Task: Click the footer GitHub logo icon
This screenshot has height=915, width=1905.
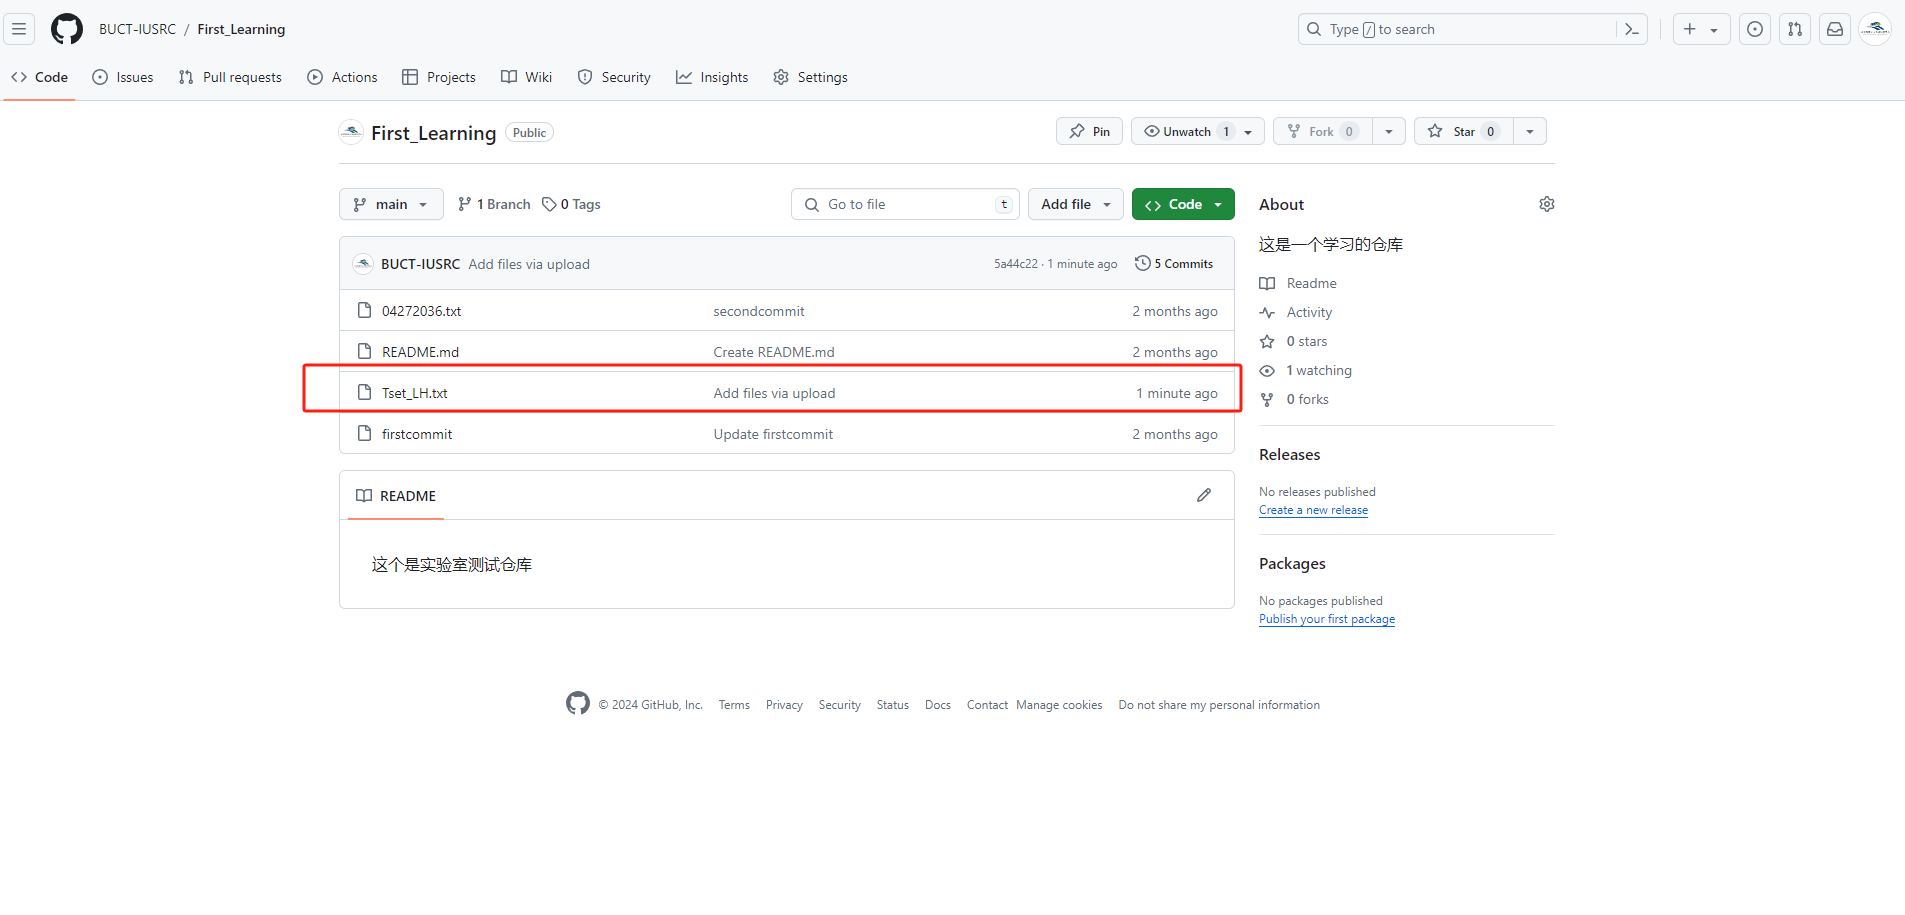Action: point(577,704)
